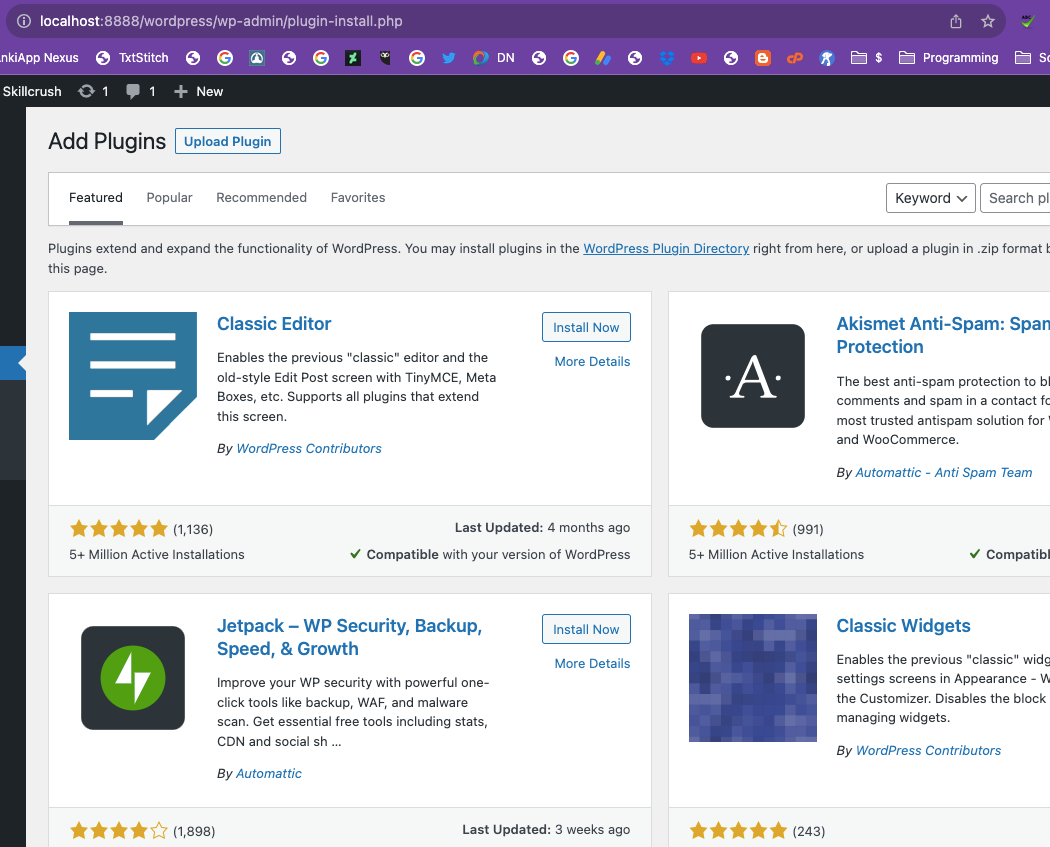Image resolution: width=1050 pixels, height=847 pixels.
Task: Click the Jetpack plugin icon
Action: pos(133,678)
